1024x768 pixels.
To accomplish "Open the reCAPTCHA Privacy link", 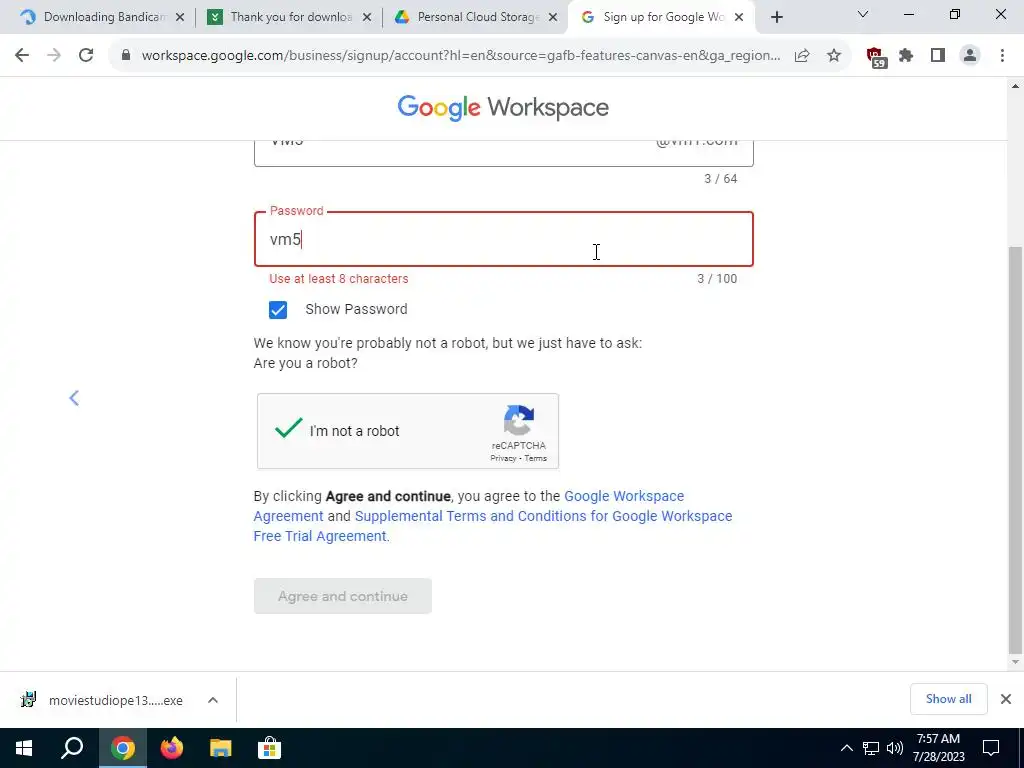I will pyautogui.click(x=503, y=458).
